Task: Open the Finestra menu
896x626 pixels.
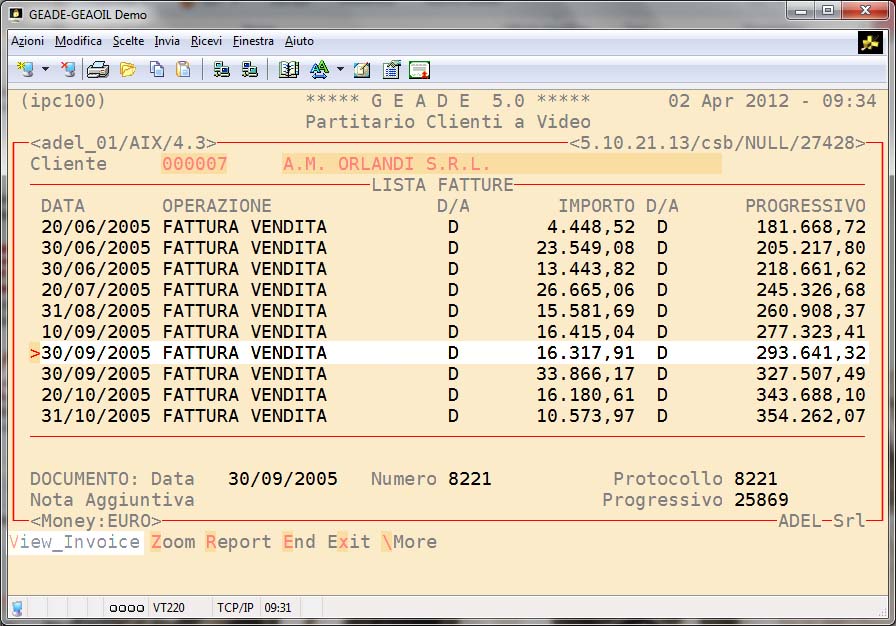Action: tap(253, 41)
